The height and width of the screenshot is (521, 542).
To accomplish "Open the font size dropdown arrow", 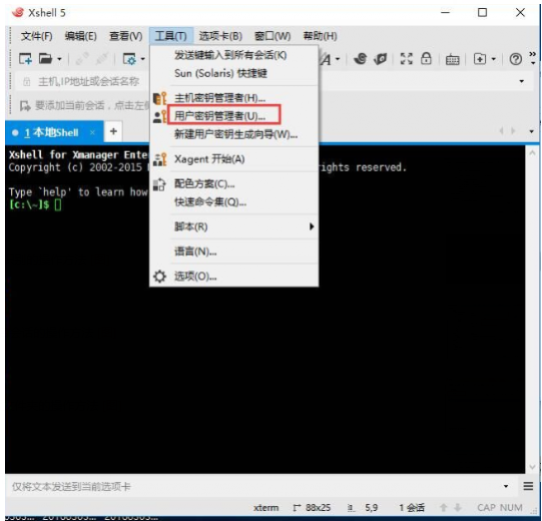I will click(x=338, y=59).
